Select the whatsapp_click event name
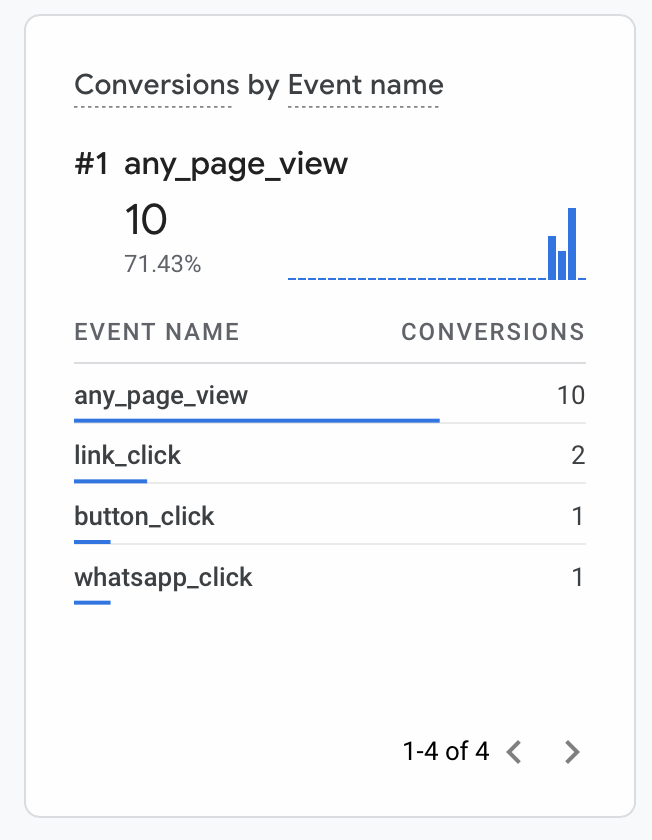The width and height of the screenshot is (652, 840). pyautogui.click(x=163, y=578)
